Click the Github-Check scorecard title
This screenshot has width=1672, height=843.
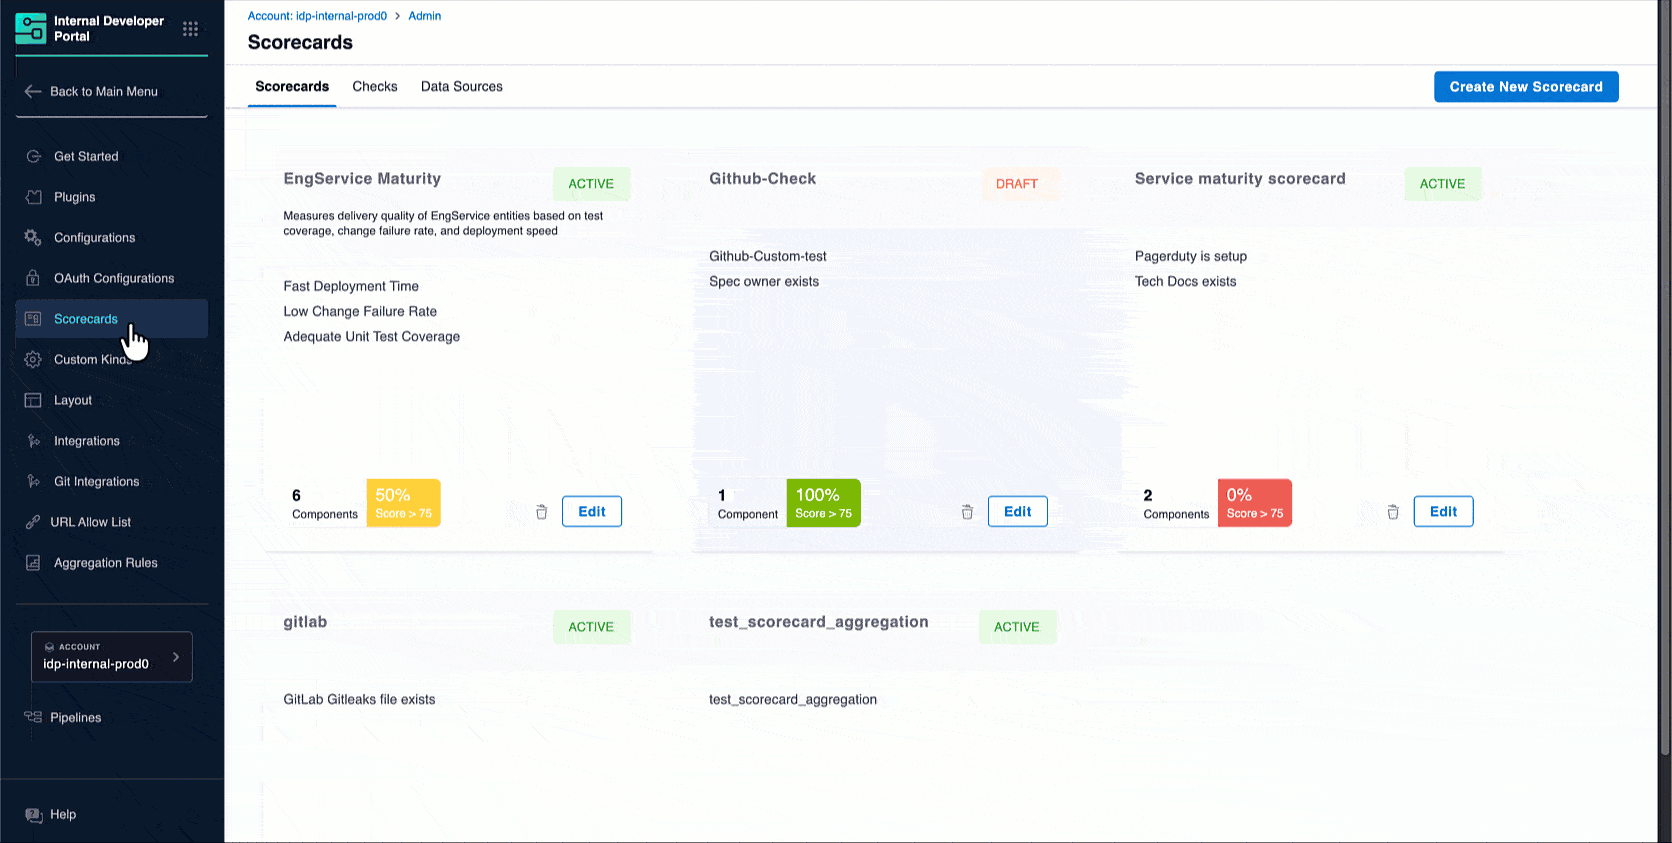[763, 179]
